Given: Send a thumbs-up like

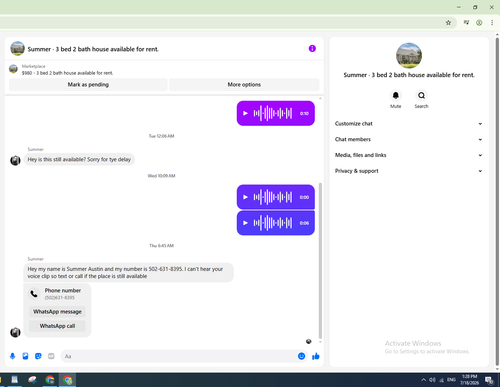Looking at the screenshot, I should [x=316, y=356].
